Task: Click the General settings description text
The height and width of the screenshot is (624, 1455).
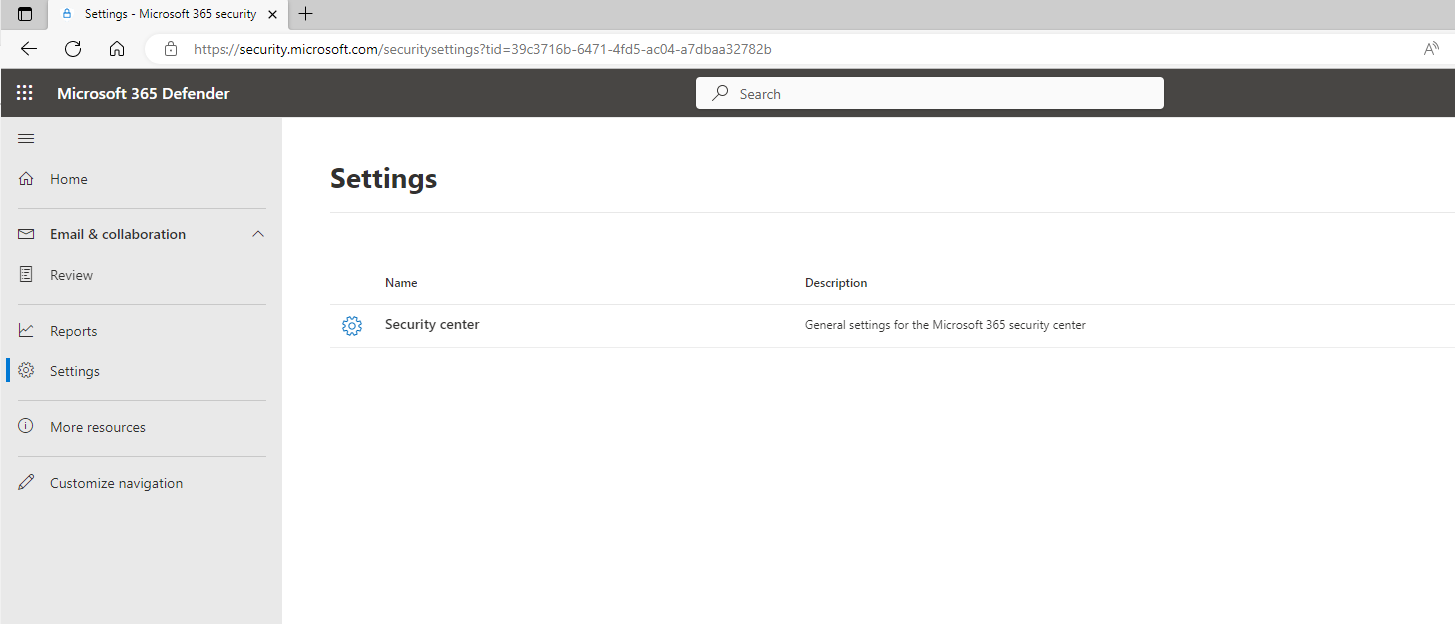Action: coord(945,325)
